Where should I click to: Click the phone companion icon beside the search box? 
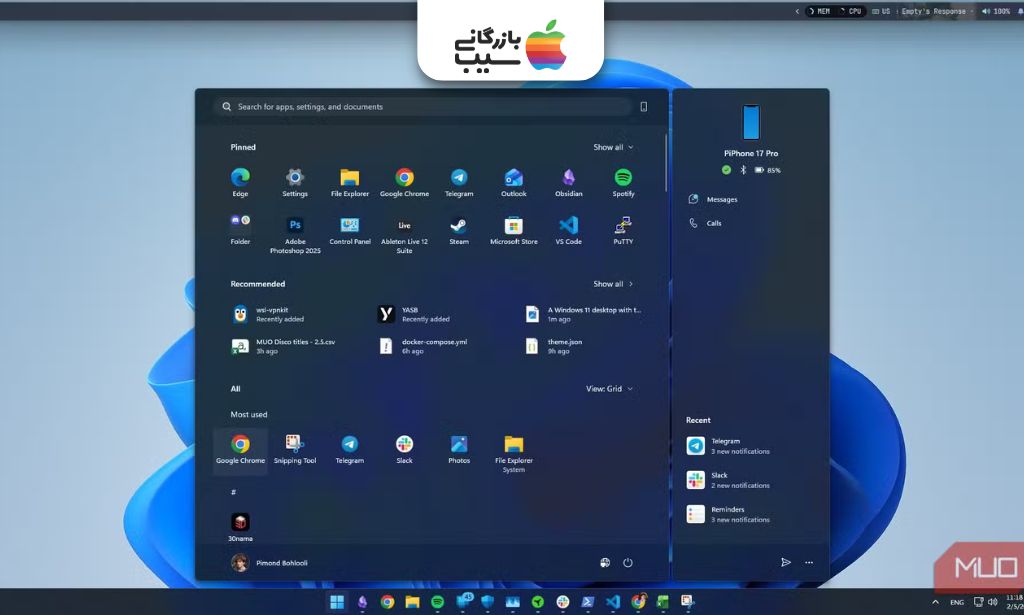point(644,106)
